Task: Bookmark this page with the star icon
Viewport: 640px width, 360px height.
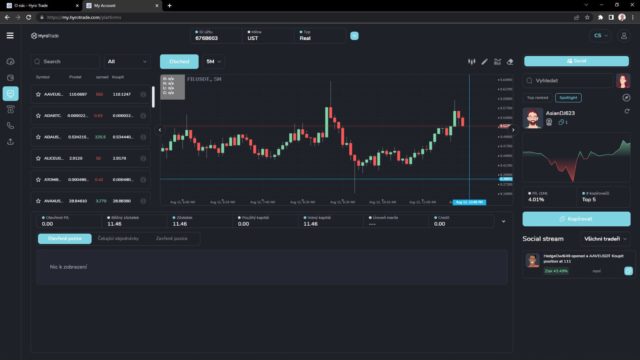Action: tap(587, 17)
